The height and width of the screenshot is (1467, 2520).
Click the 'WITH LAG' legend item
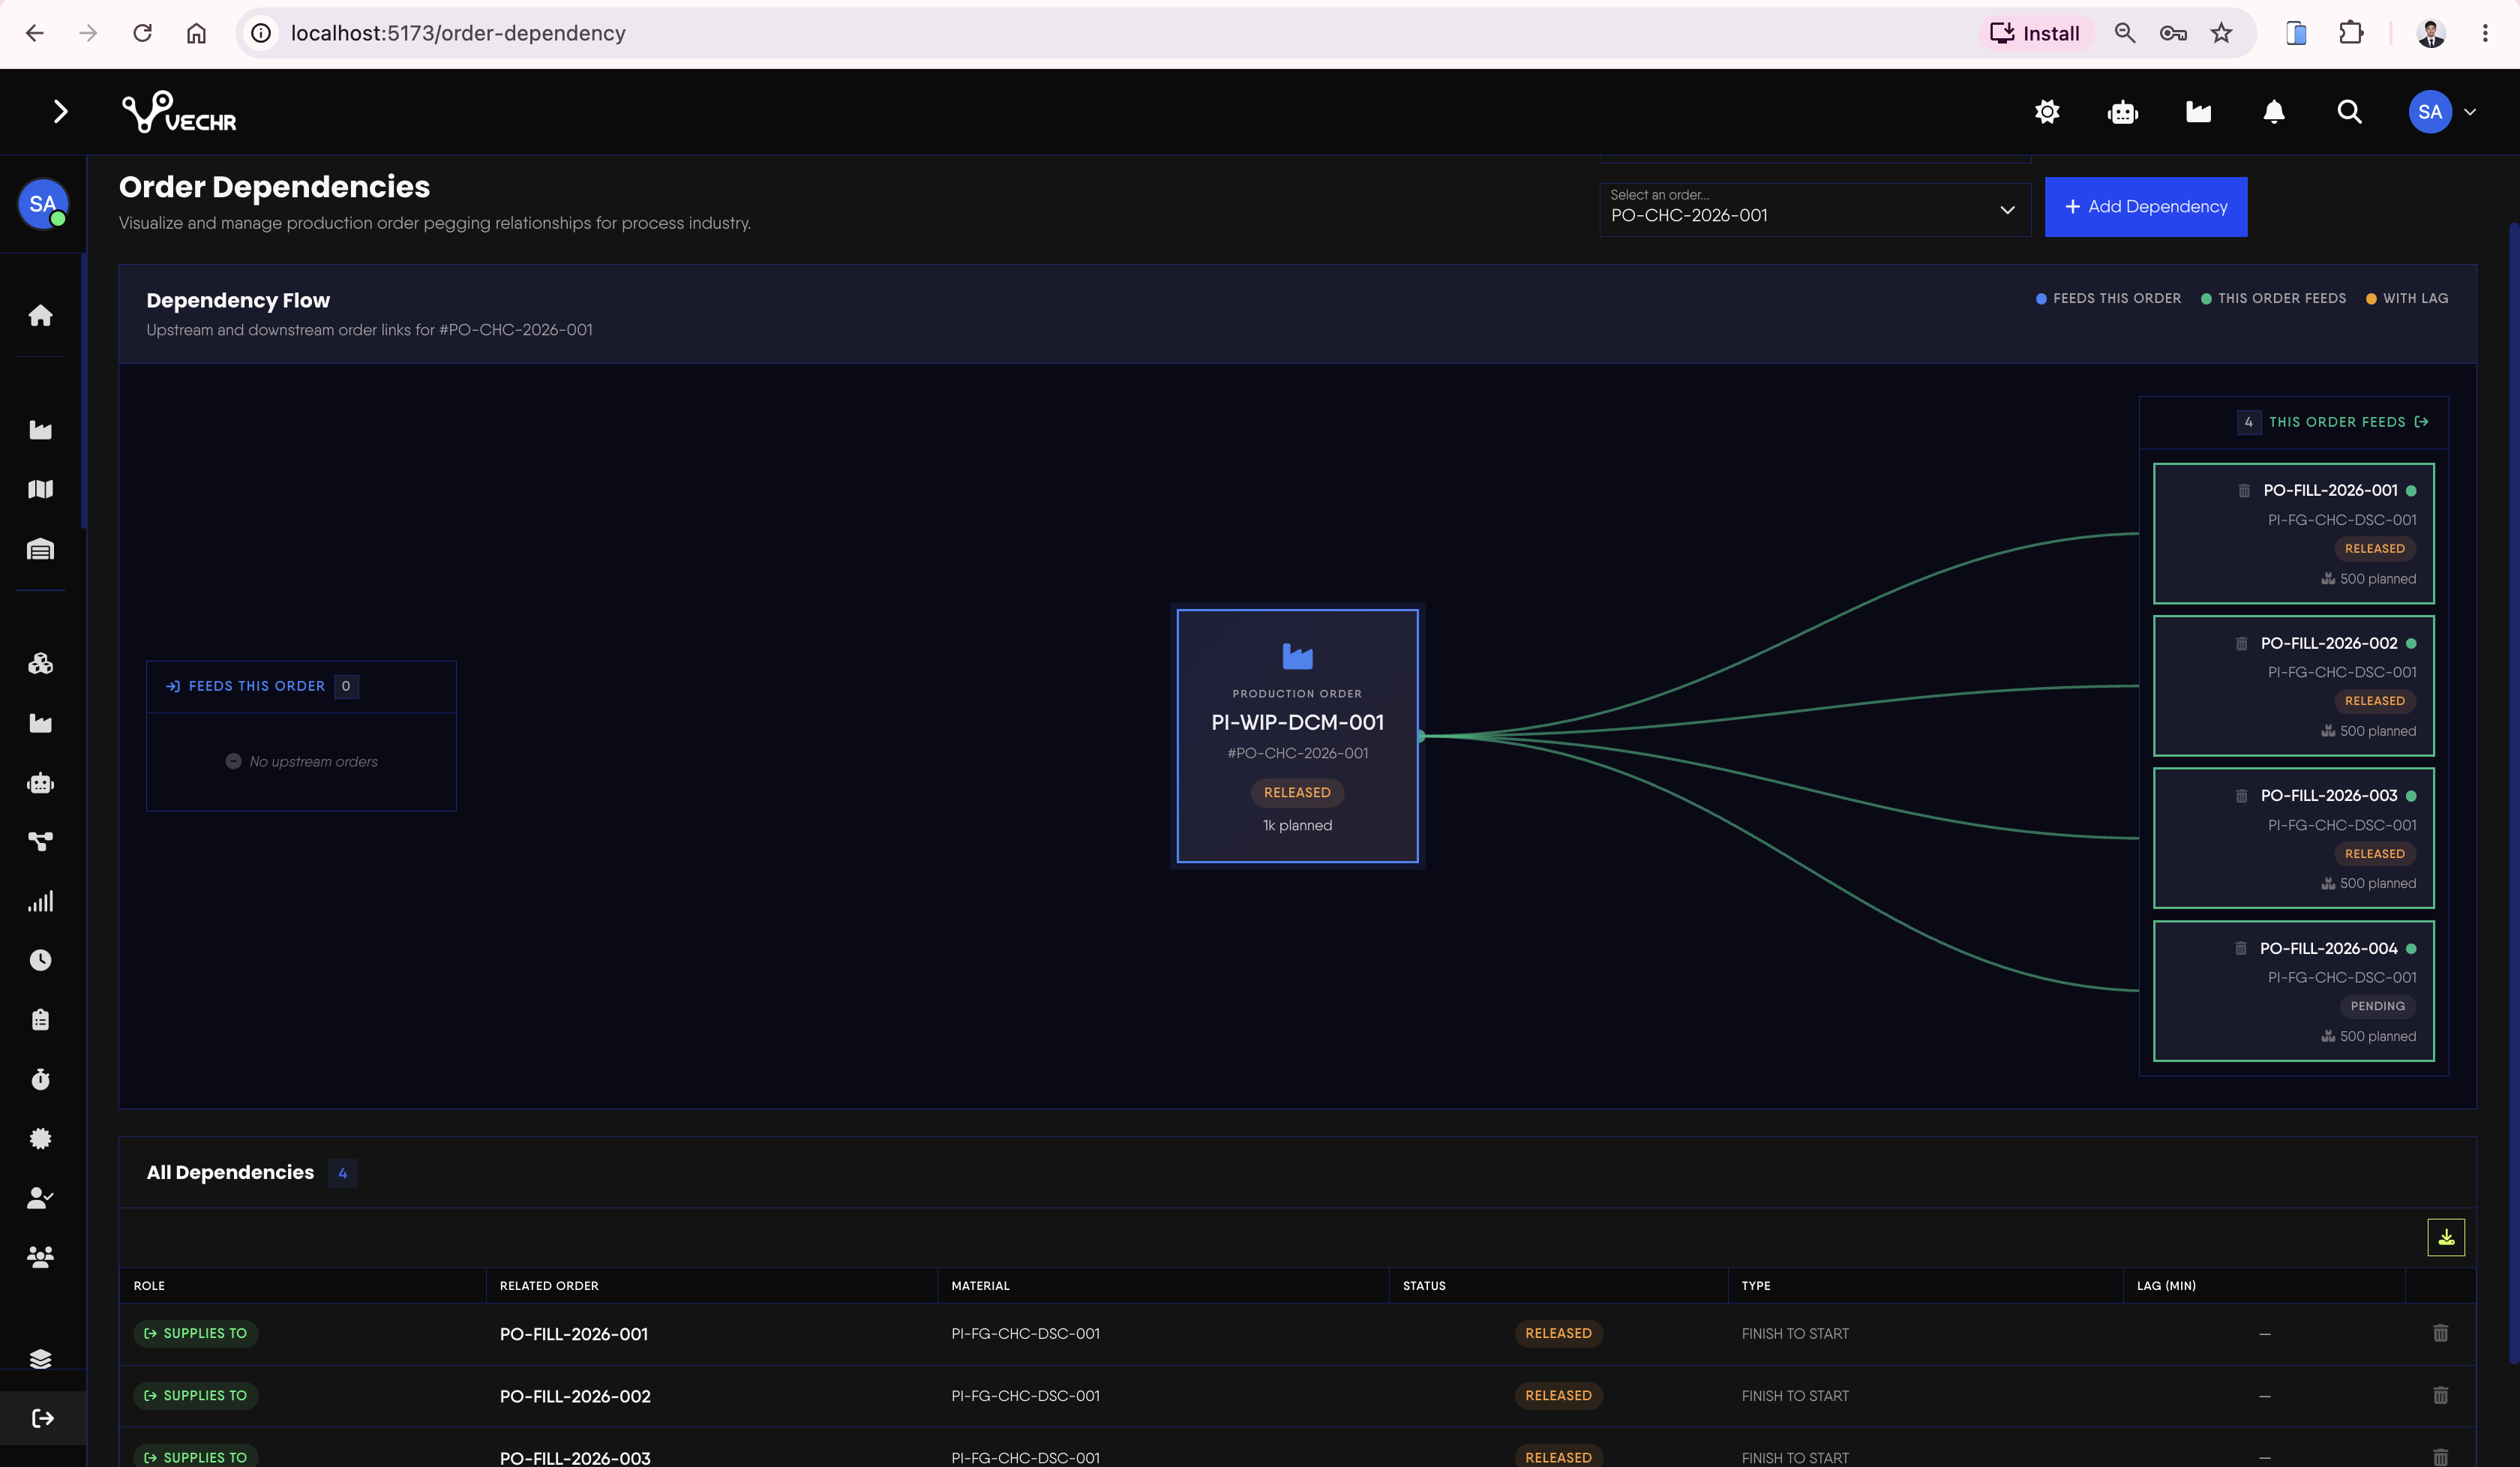point(2406,298)
